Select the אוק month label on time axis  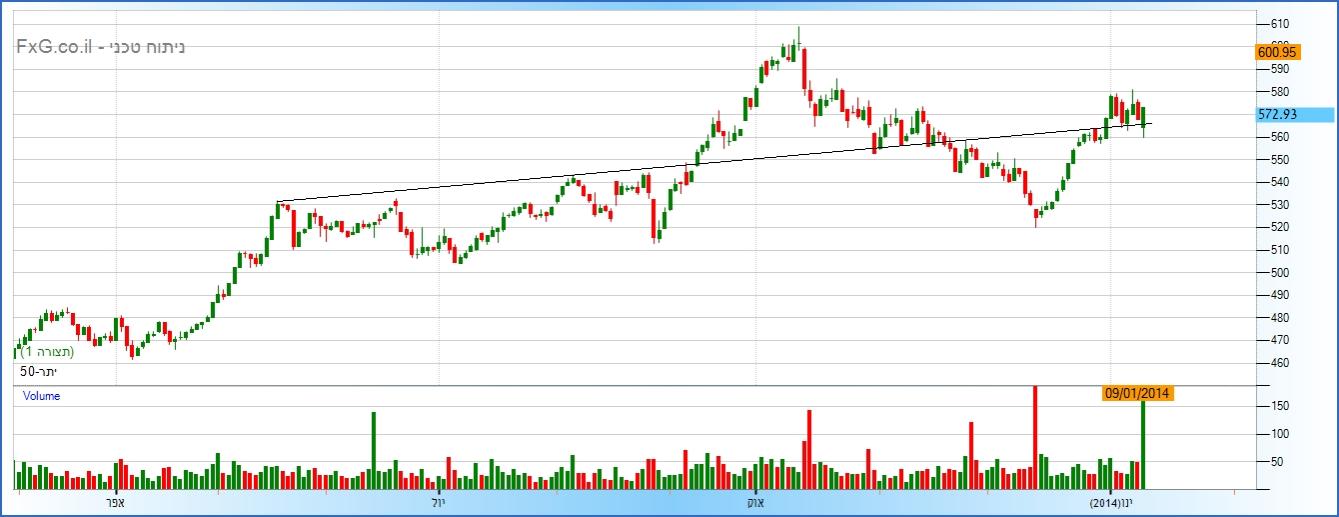pyautogui.click(x=756, y=502)
